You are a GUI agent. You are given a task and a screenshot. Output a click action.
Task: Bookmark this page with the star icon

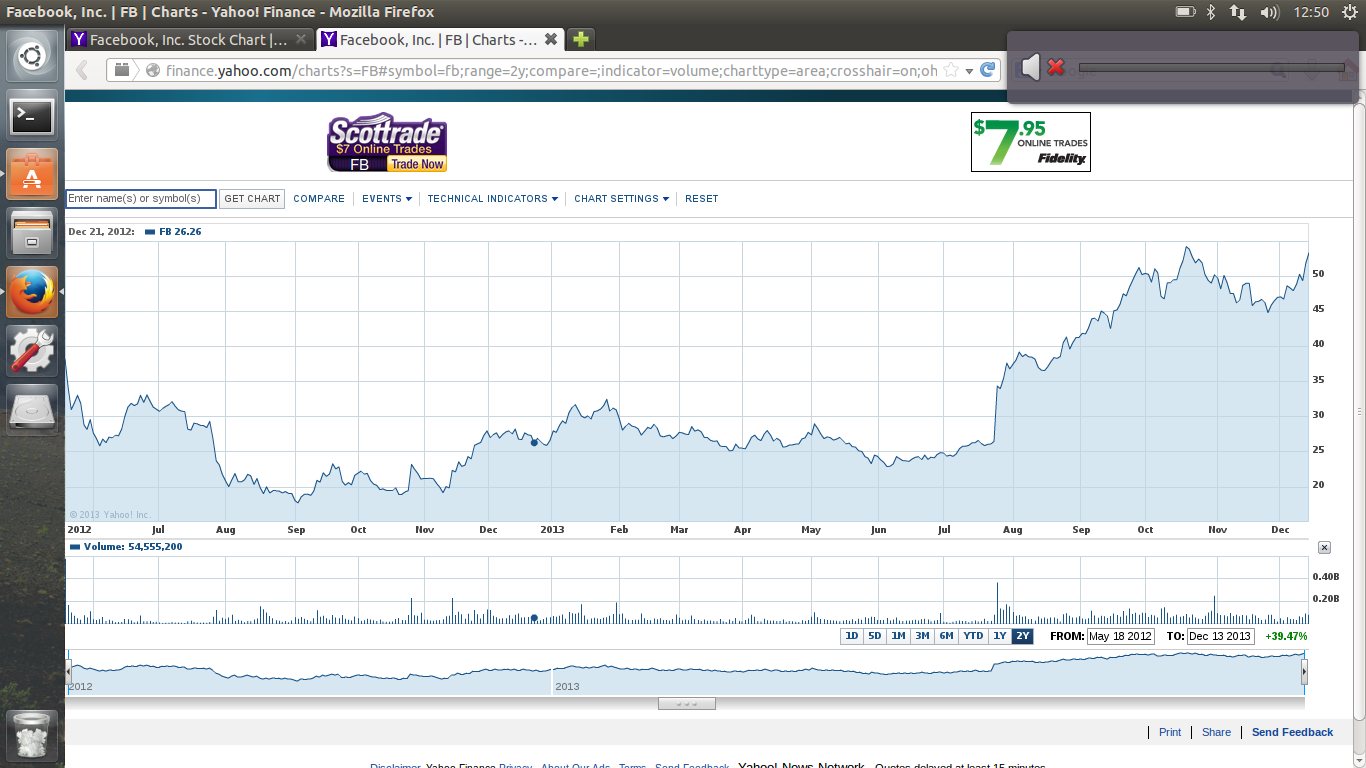[951, 70]
